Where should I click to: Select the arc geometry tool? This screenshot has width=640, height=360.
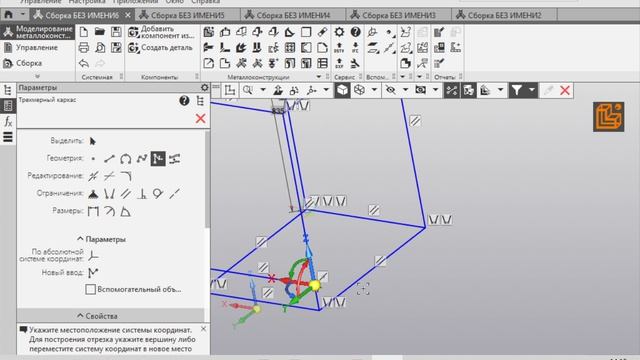126,158
